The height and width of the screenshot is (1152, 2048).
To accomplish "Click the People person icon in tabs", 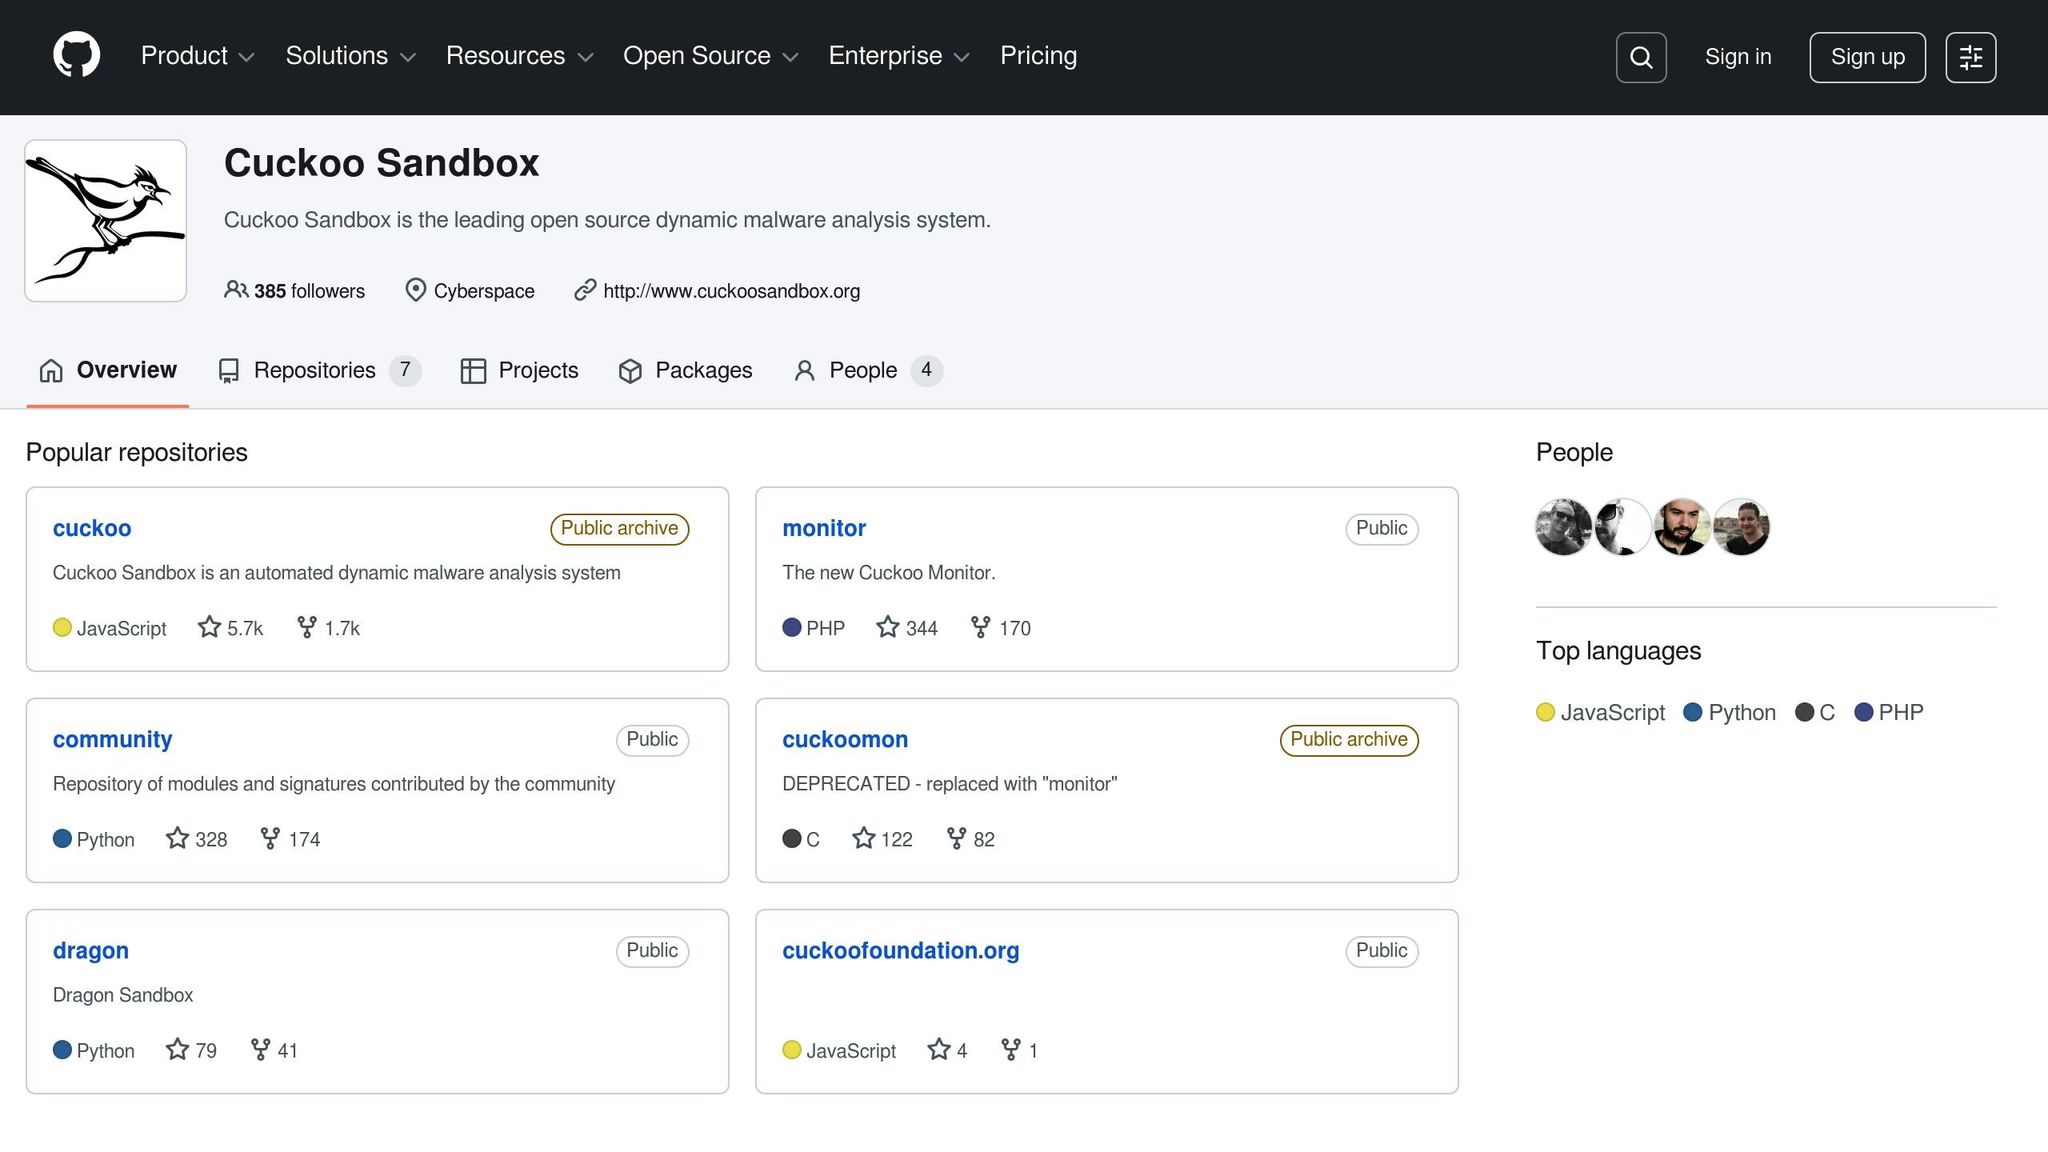I will point(804,371).
